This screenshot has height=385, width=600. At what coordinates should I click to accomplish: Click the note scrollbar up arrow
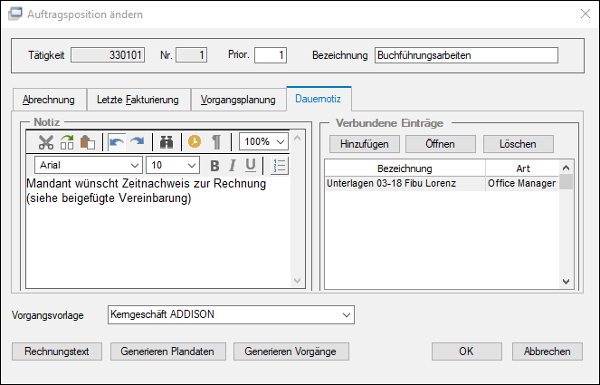pos(297,138)
